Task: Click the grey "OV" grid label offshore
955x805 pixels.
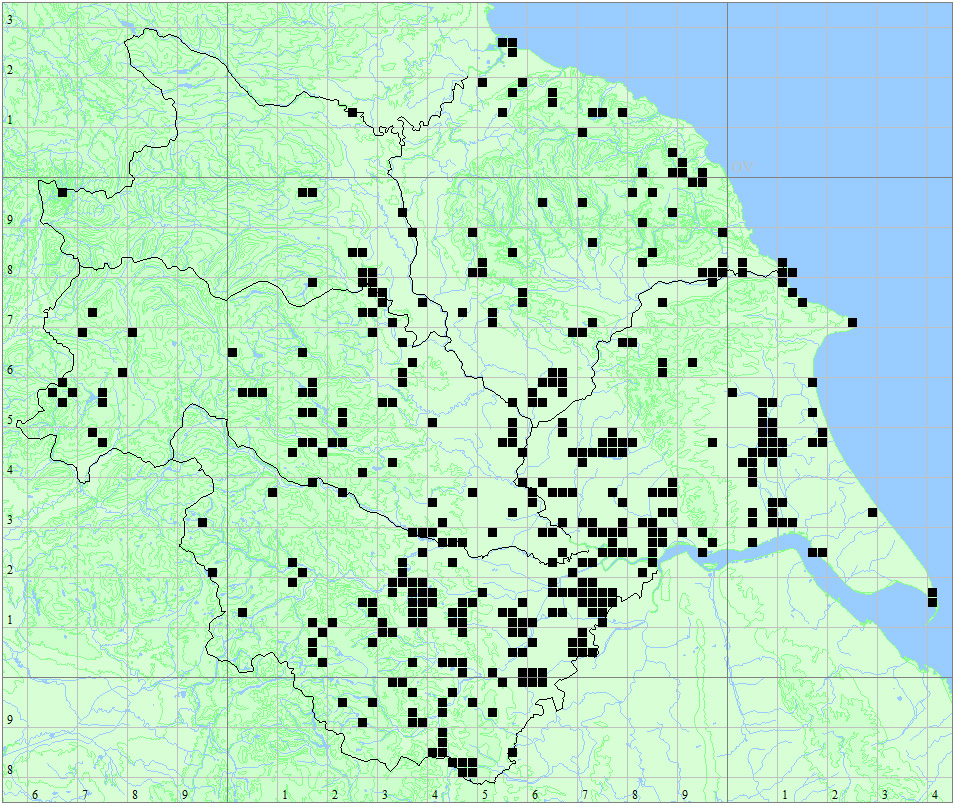Action: click(x=742, y=167)
